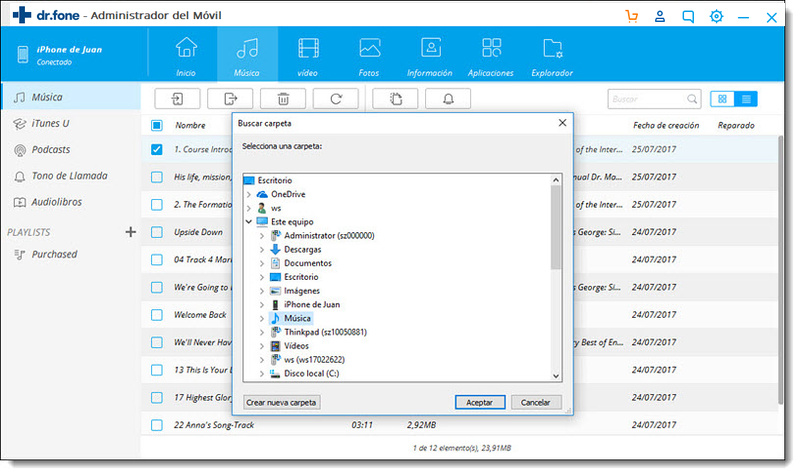Click the Reparado column header
800x475 pixels.
[736, 126]
